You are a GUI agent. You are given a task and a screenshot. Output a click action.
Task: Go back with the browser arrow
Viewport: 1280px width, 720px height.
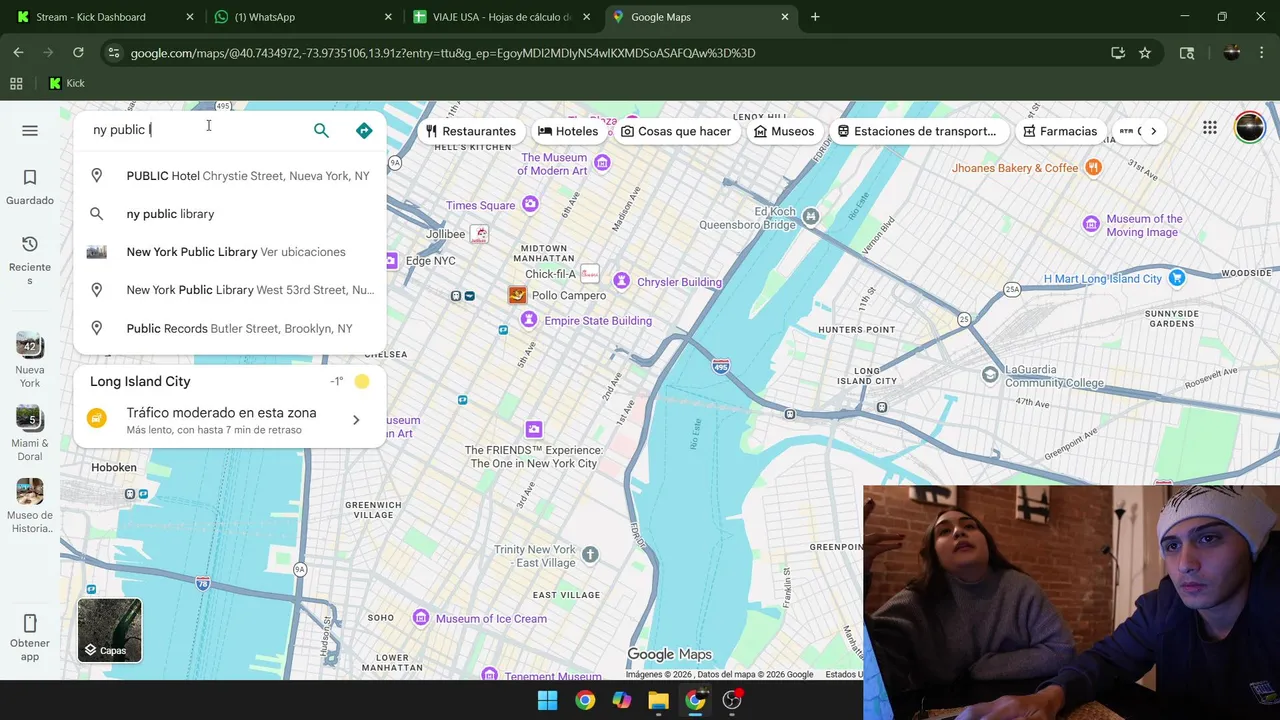pos(18,53)
